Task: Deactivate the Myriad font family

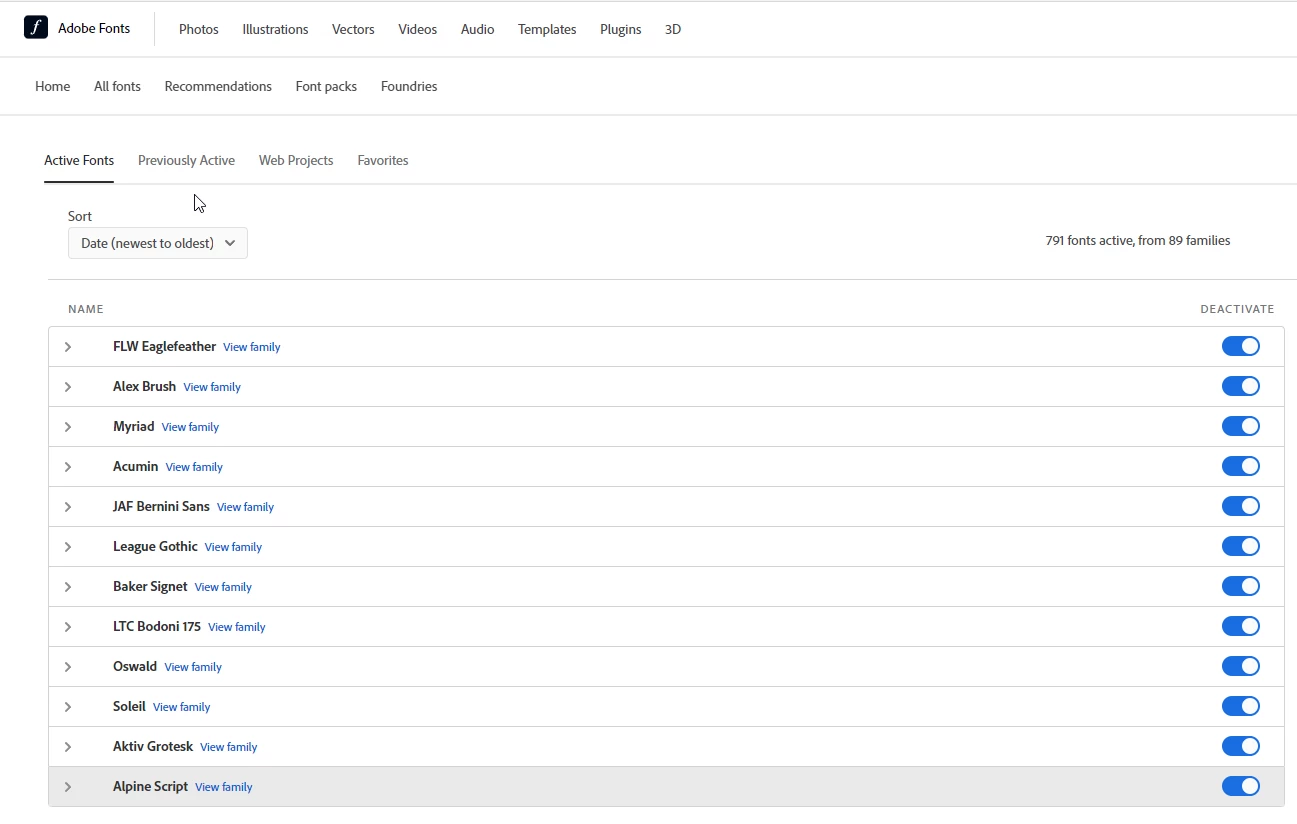Action: pyautogui.click(x=1240, y=426)
